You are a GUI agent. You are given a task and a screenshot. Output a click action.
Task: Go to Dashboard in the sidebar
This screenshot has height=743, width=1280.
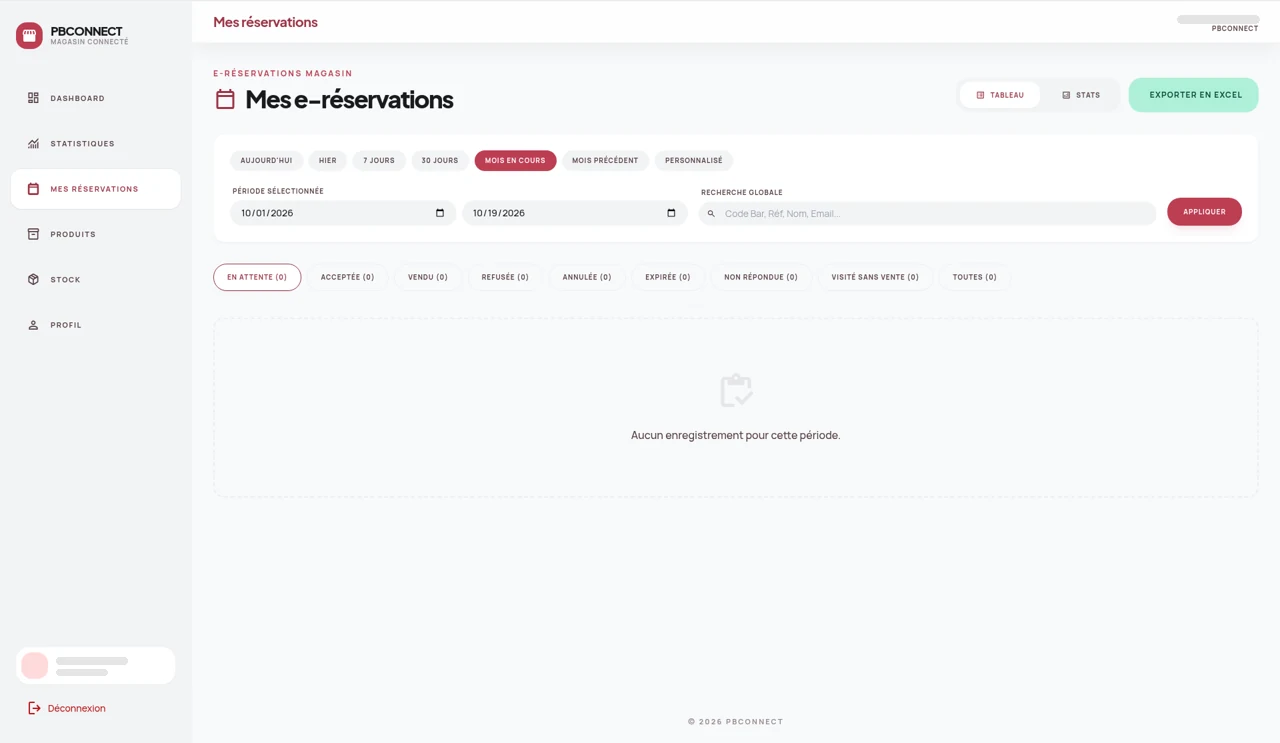point(96,98)
